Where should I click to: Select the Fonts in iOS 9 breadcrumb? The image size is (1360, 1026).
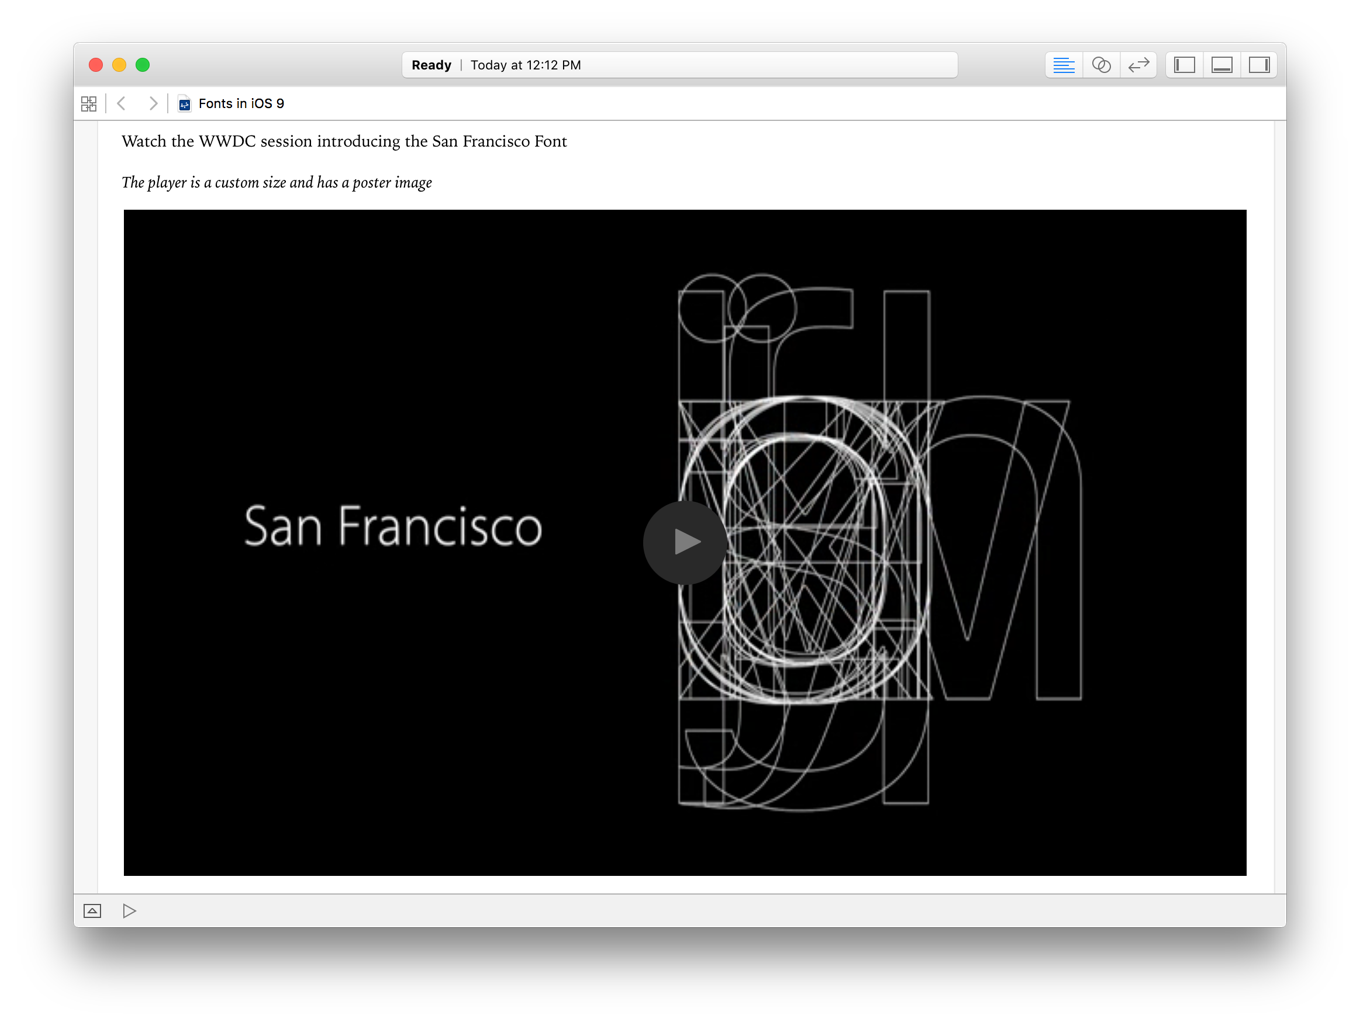pyautogui.click(x=241, y=103)
